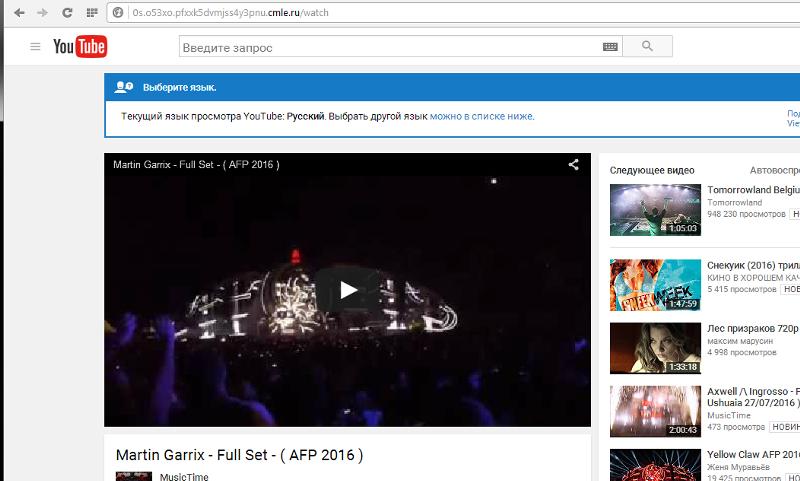Open the 'можно в списке ниже' link
Viewport: 800px width, 481px height.
[x=482, y=116]
